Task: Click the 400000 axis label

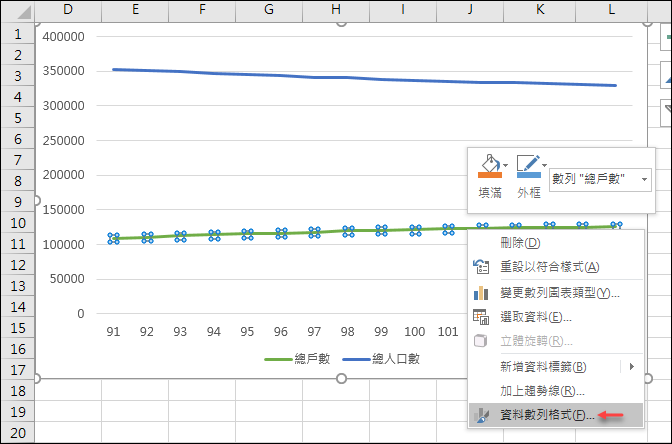Action: click(x=63, y=36)
